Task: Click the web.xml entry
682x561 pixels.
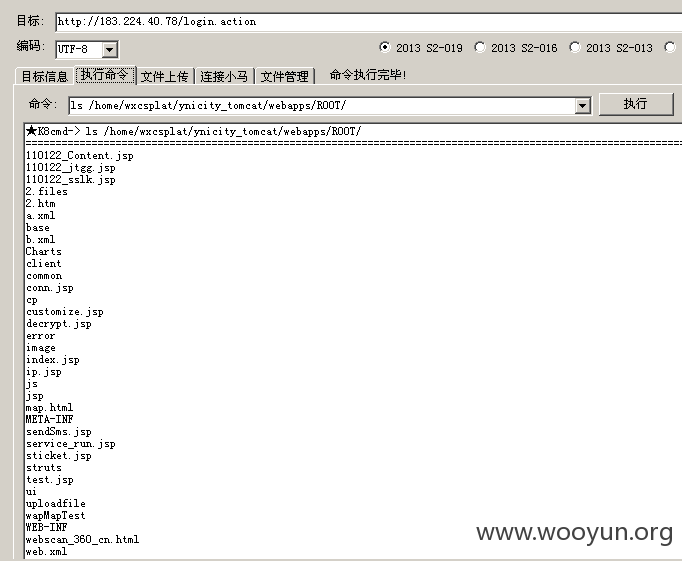Action: 47,552
